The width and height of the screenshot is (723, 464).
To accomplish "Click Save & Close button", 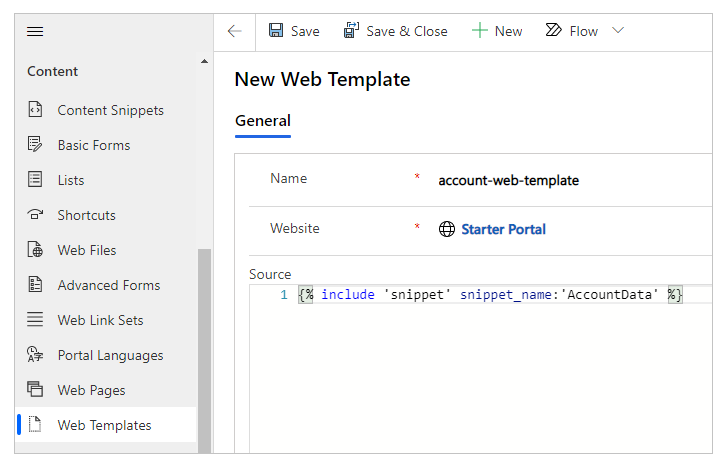I will pyautogui.click(x=395, y=31).
